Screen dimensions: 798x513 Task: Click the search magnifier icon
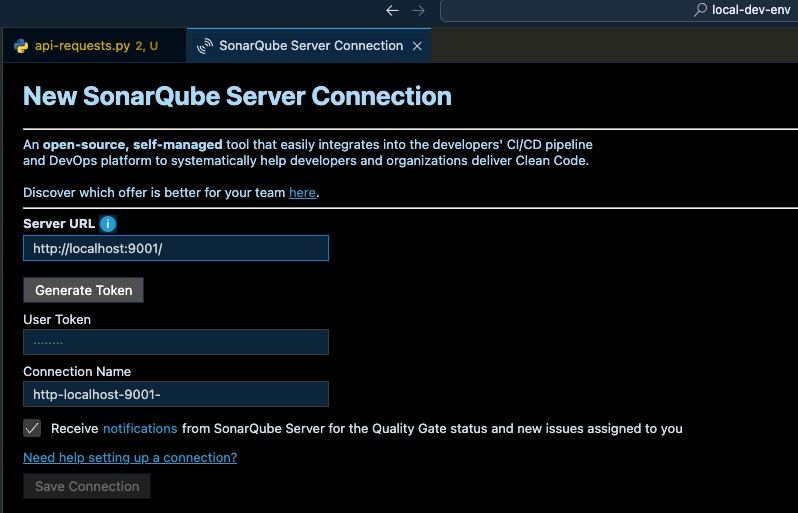point(701,10)
